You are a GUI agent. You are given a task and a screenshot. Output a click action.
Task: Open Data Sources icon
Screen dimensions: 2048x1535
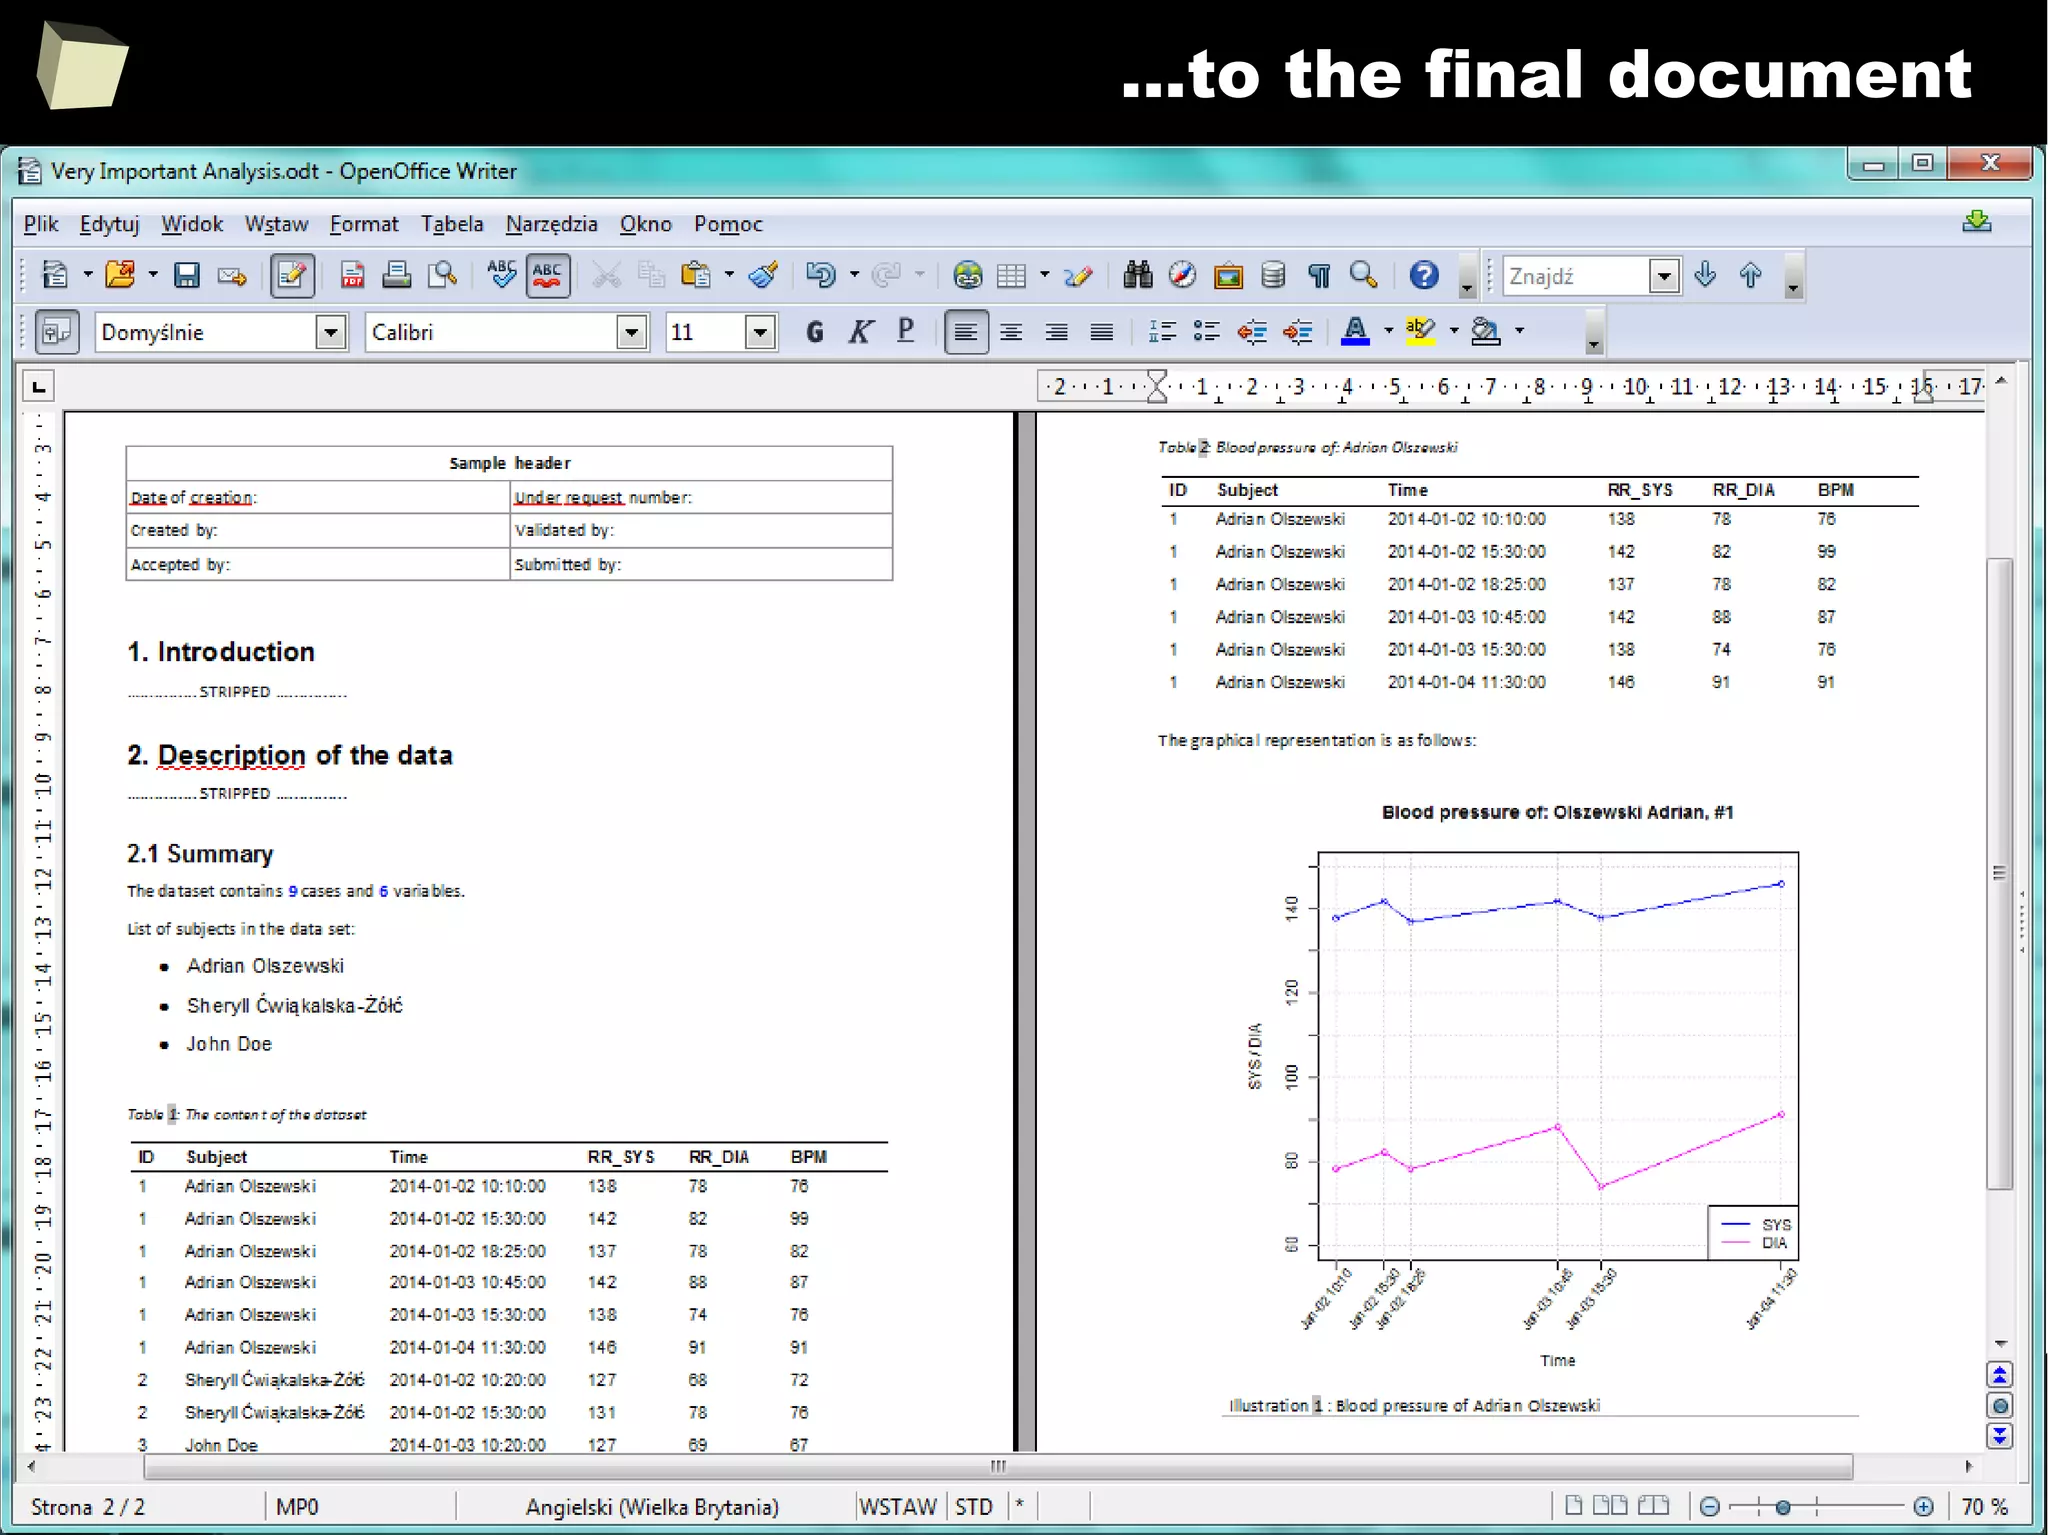1273,275
